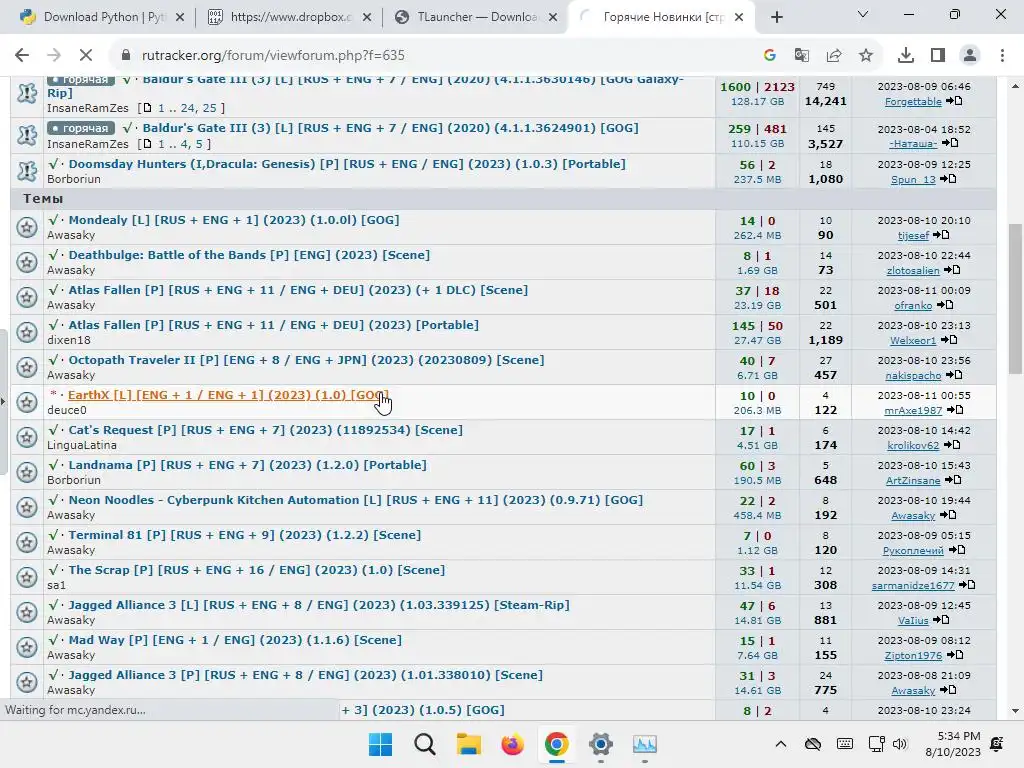This screenshot has width=1024, height=768.
Task: Open tab search dropdown arrow
Action: pyautogui.click(x=863, y=14)
